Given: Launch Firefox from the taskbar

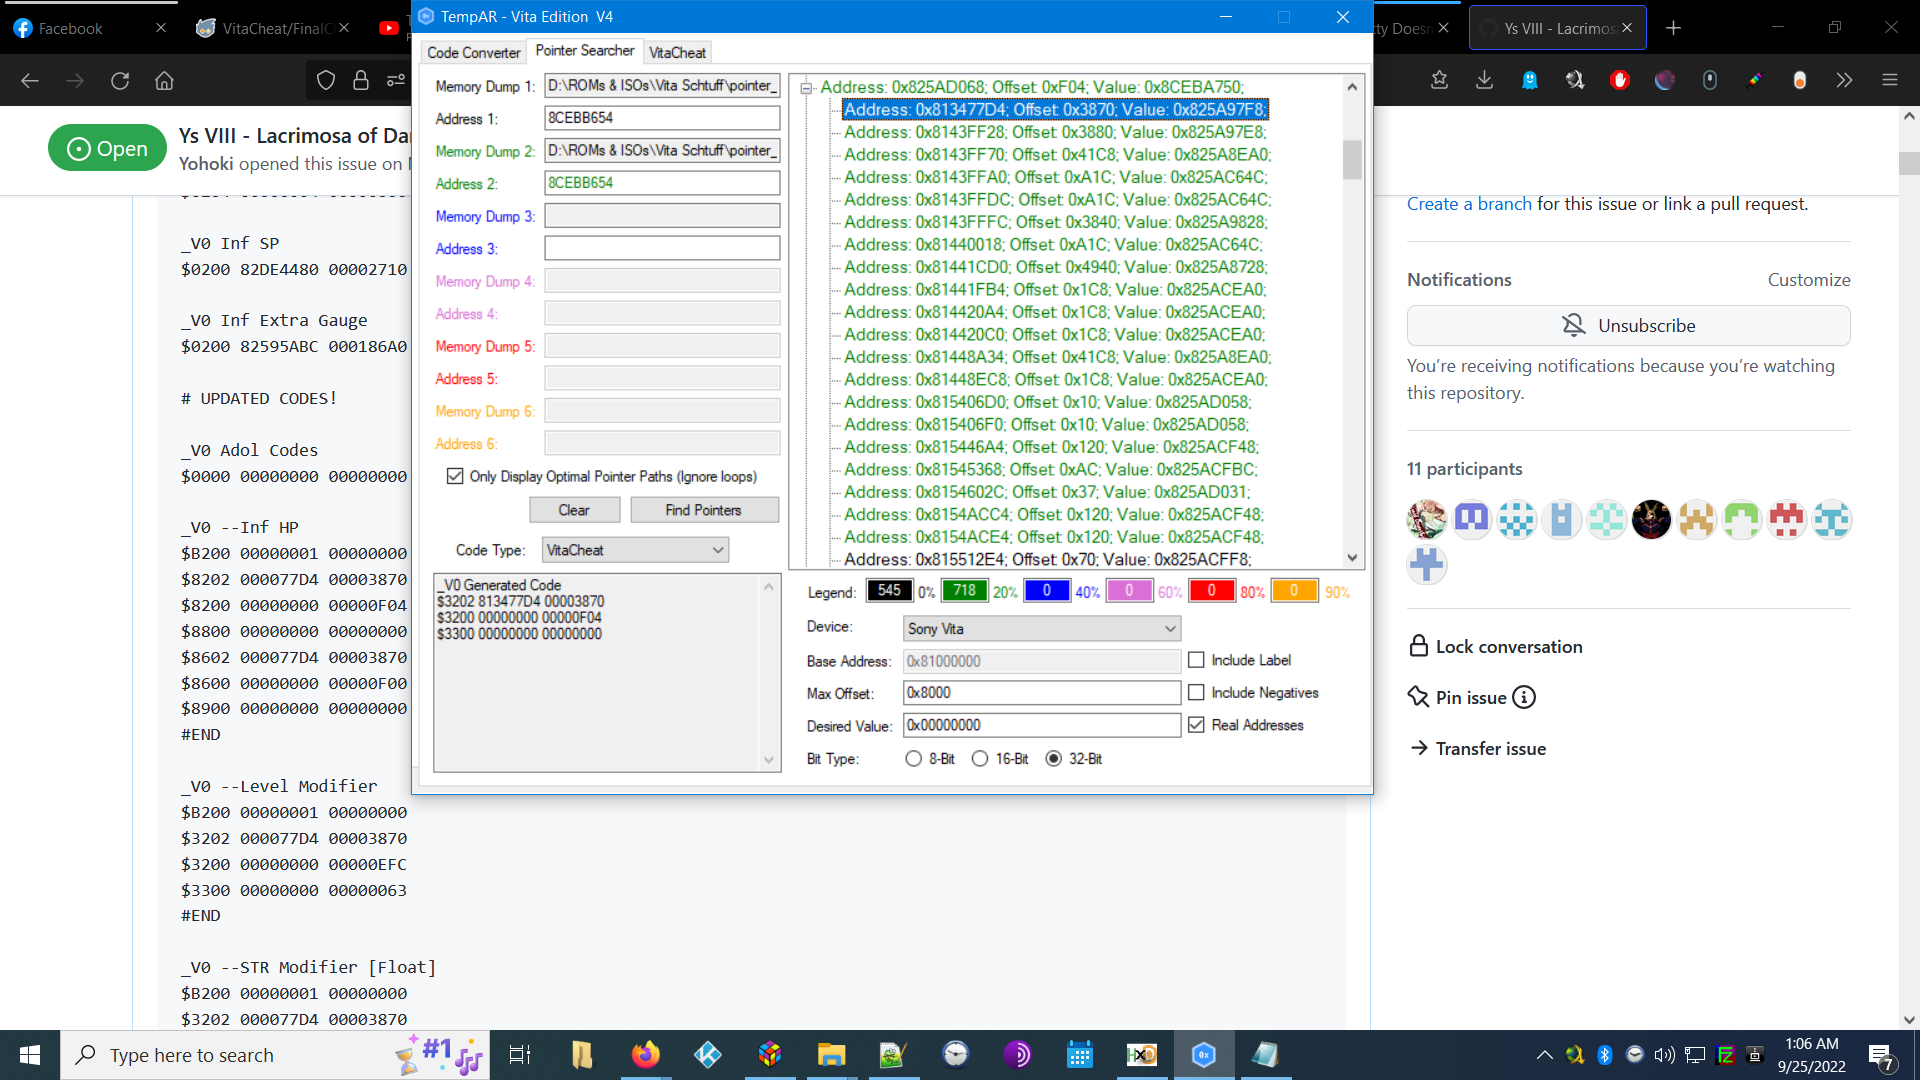Looking at the screenshot, I should [645, 1055].
